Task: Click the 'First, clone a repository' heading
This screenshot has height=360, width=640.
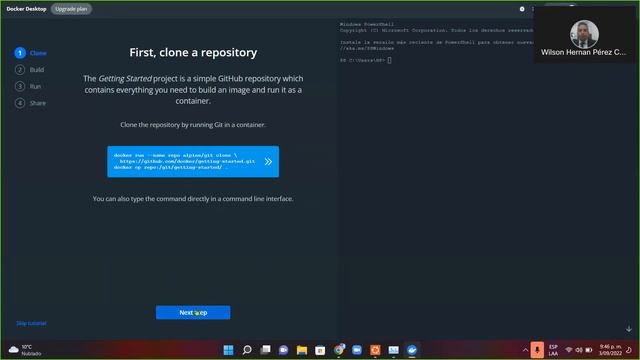Action: [193, 52]
